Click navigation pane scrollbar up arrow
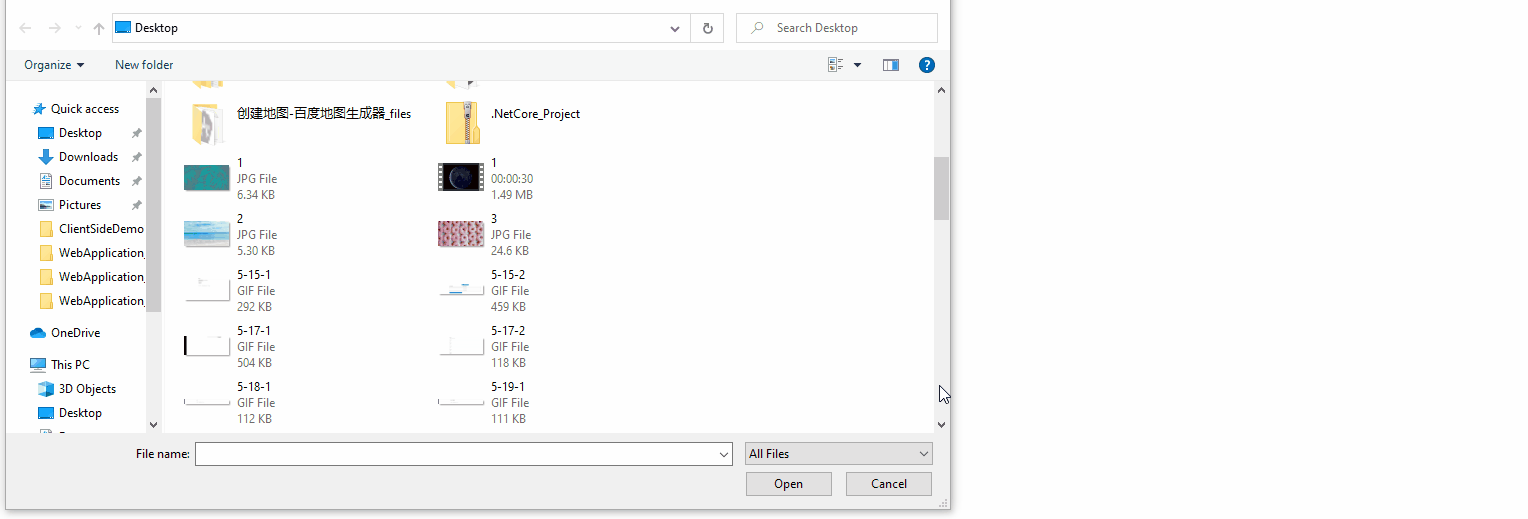1528x519 pixels. tap(153, 90)
